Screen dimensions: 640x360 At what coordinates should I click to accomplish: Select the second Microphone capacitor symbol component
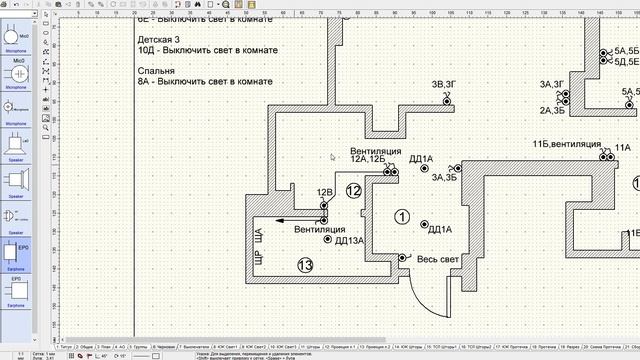point(16,73)
